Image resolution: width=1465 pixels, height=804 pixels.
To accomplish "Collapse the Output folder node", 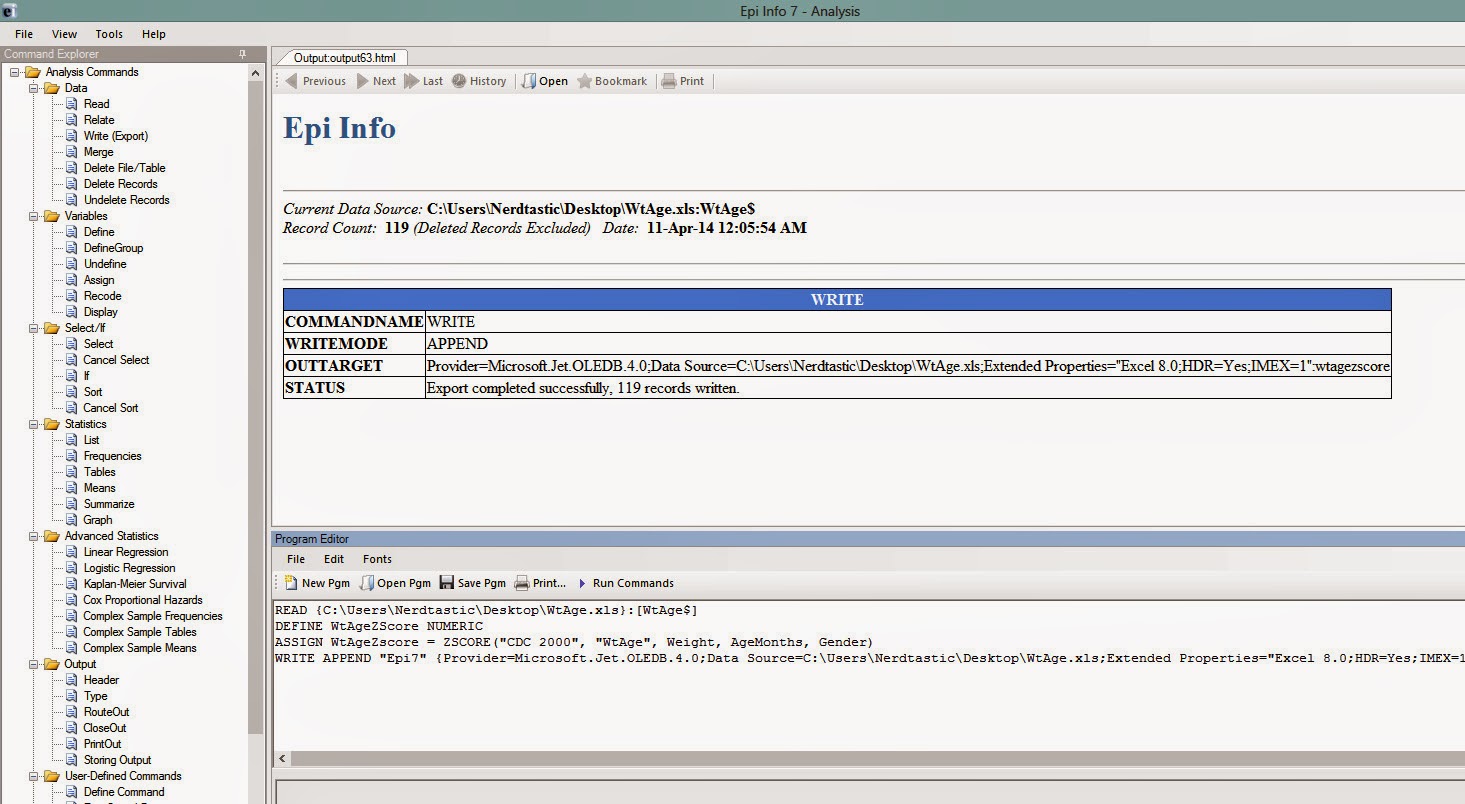I will point(34,664).
